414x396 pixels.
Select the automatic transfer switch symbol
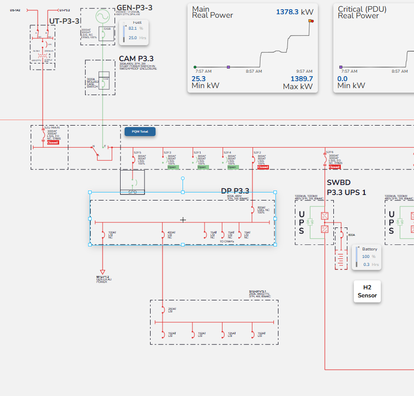click(x=102, y=153)
